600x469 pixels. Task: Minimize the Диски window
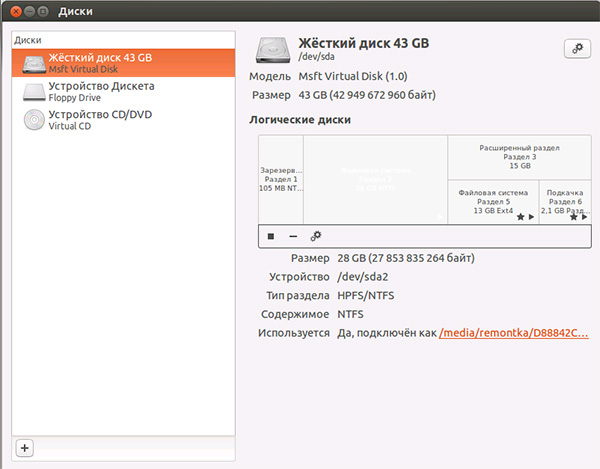click(x=30, y=11)
